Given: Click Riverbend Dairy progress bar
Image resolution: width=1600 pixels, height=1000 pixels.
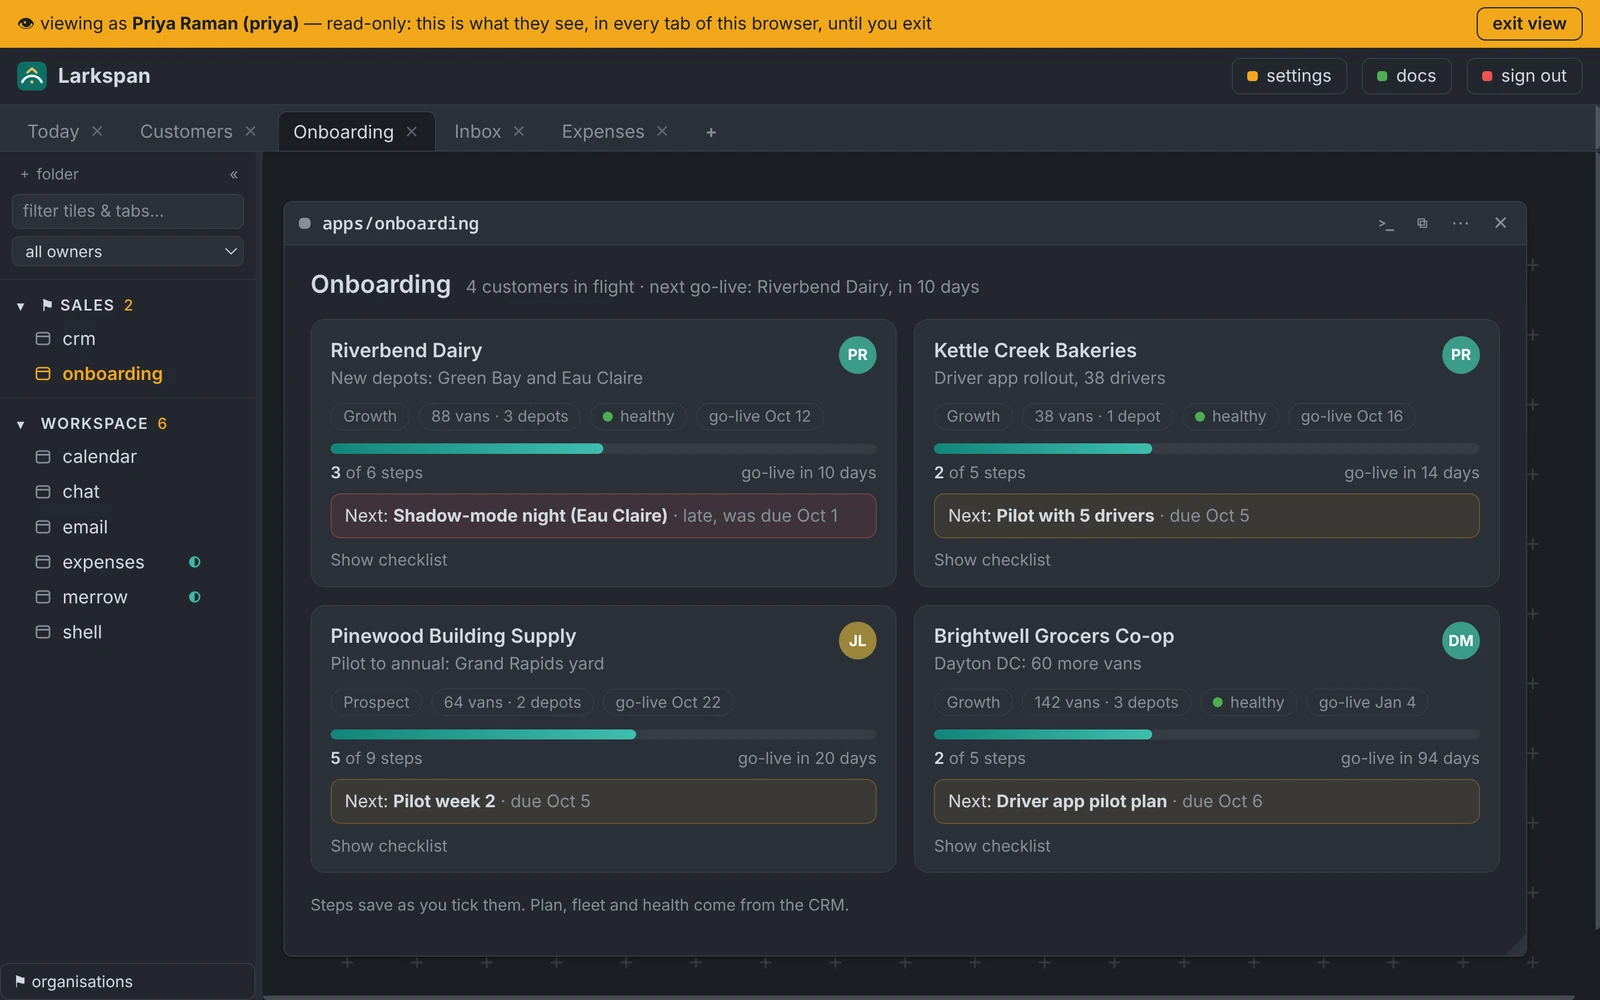Looking at the screenshot, I should coord(603,449).
